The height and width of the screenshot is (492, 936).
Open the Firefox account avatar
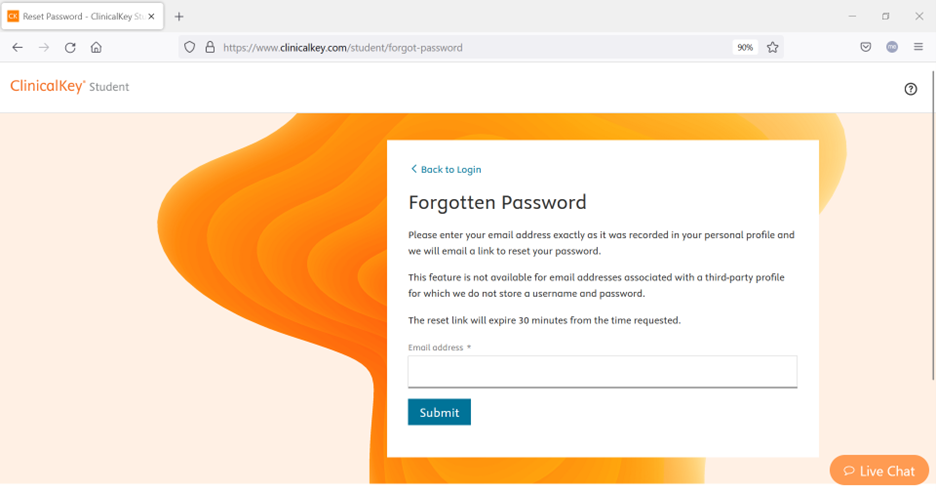click(892, 47)
